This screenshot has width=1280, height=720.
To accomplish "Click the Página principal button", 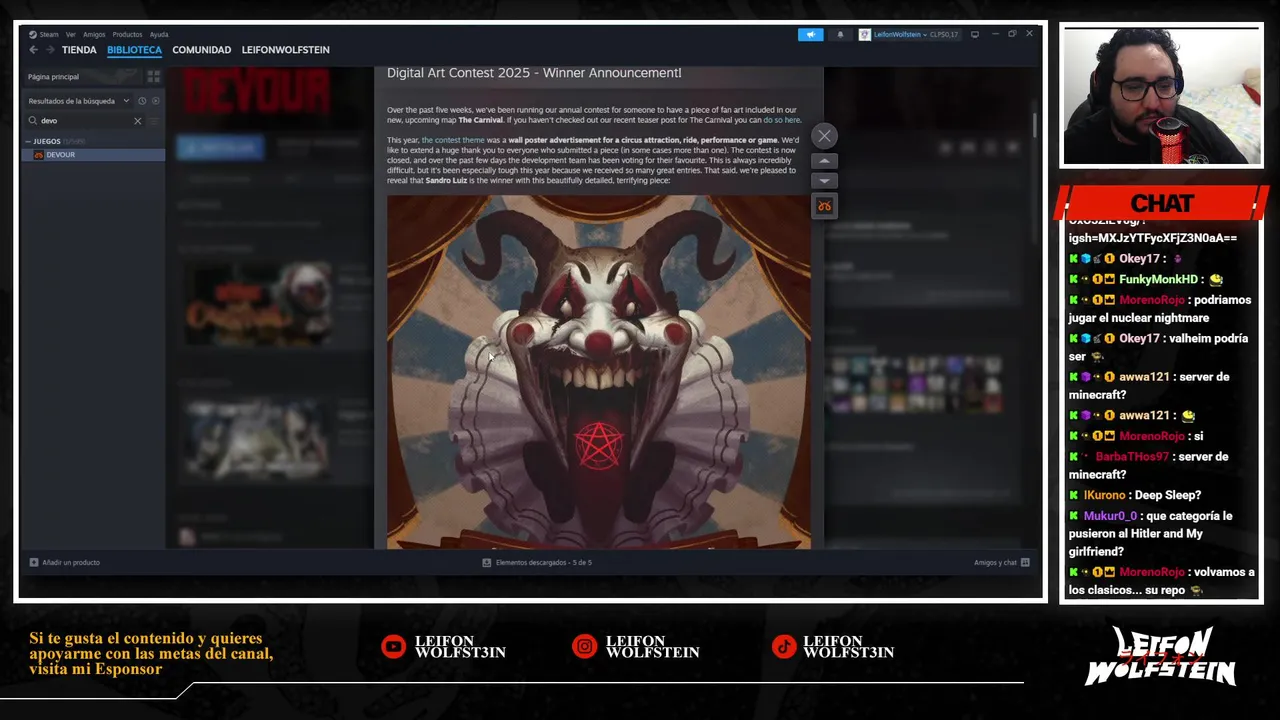I will pos(82,77).
